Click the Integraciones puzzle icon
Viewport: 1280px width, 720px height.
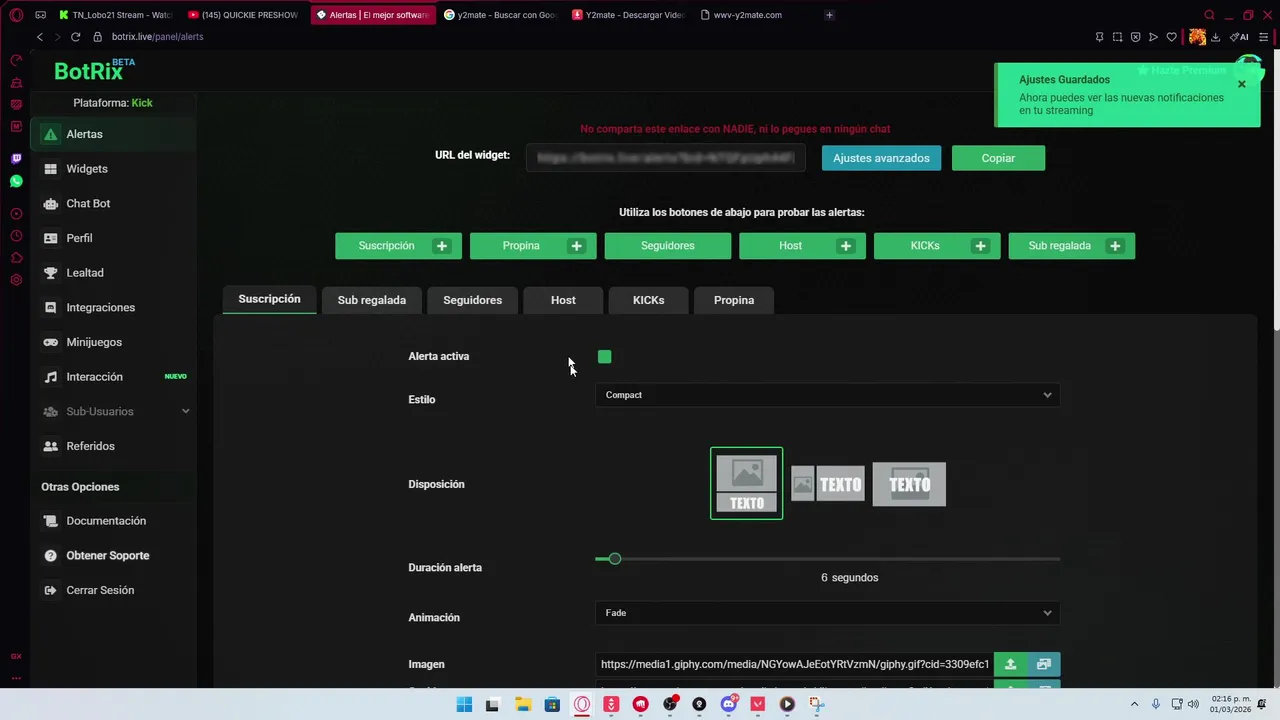pos(50,308)
